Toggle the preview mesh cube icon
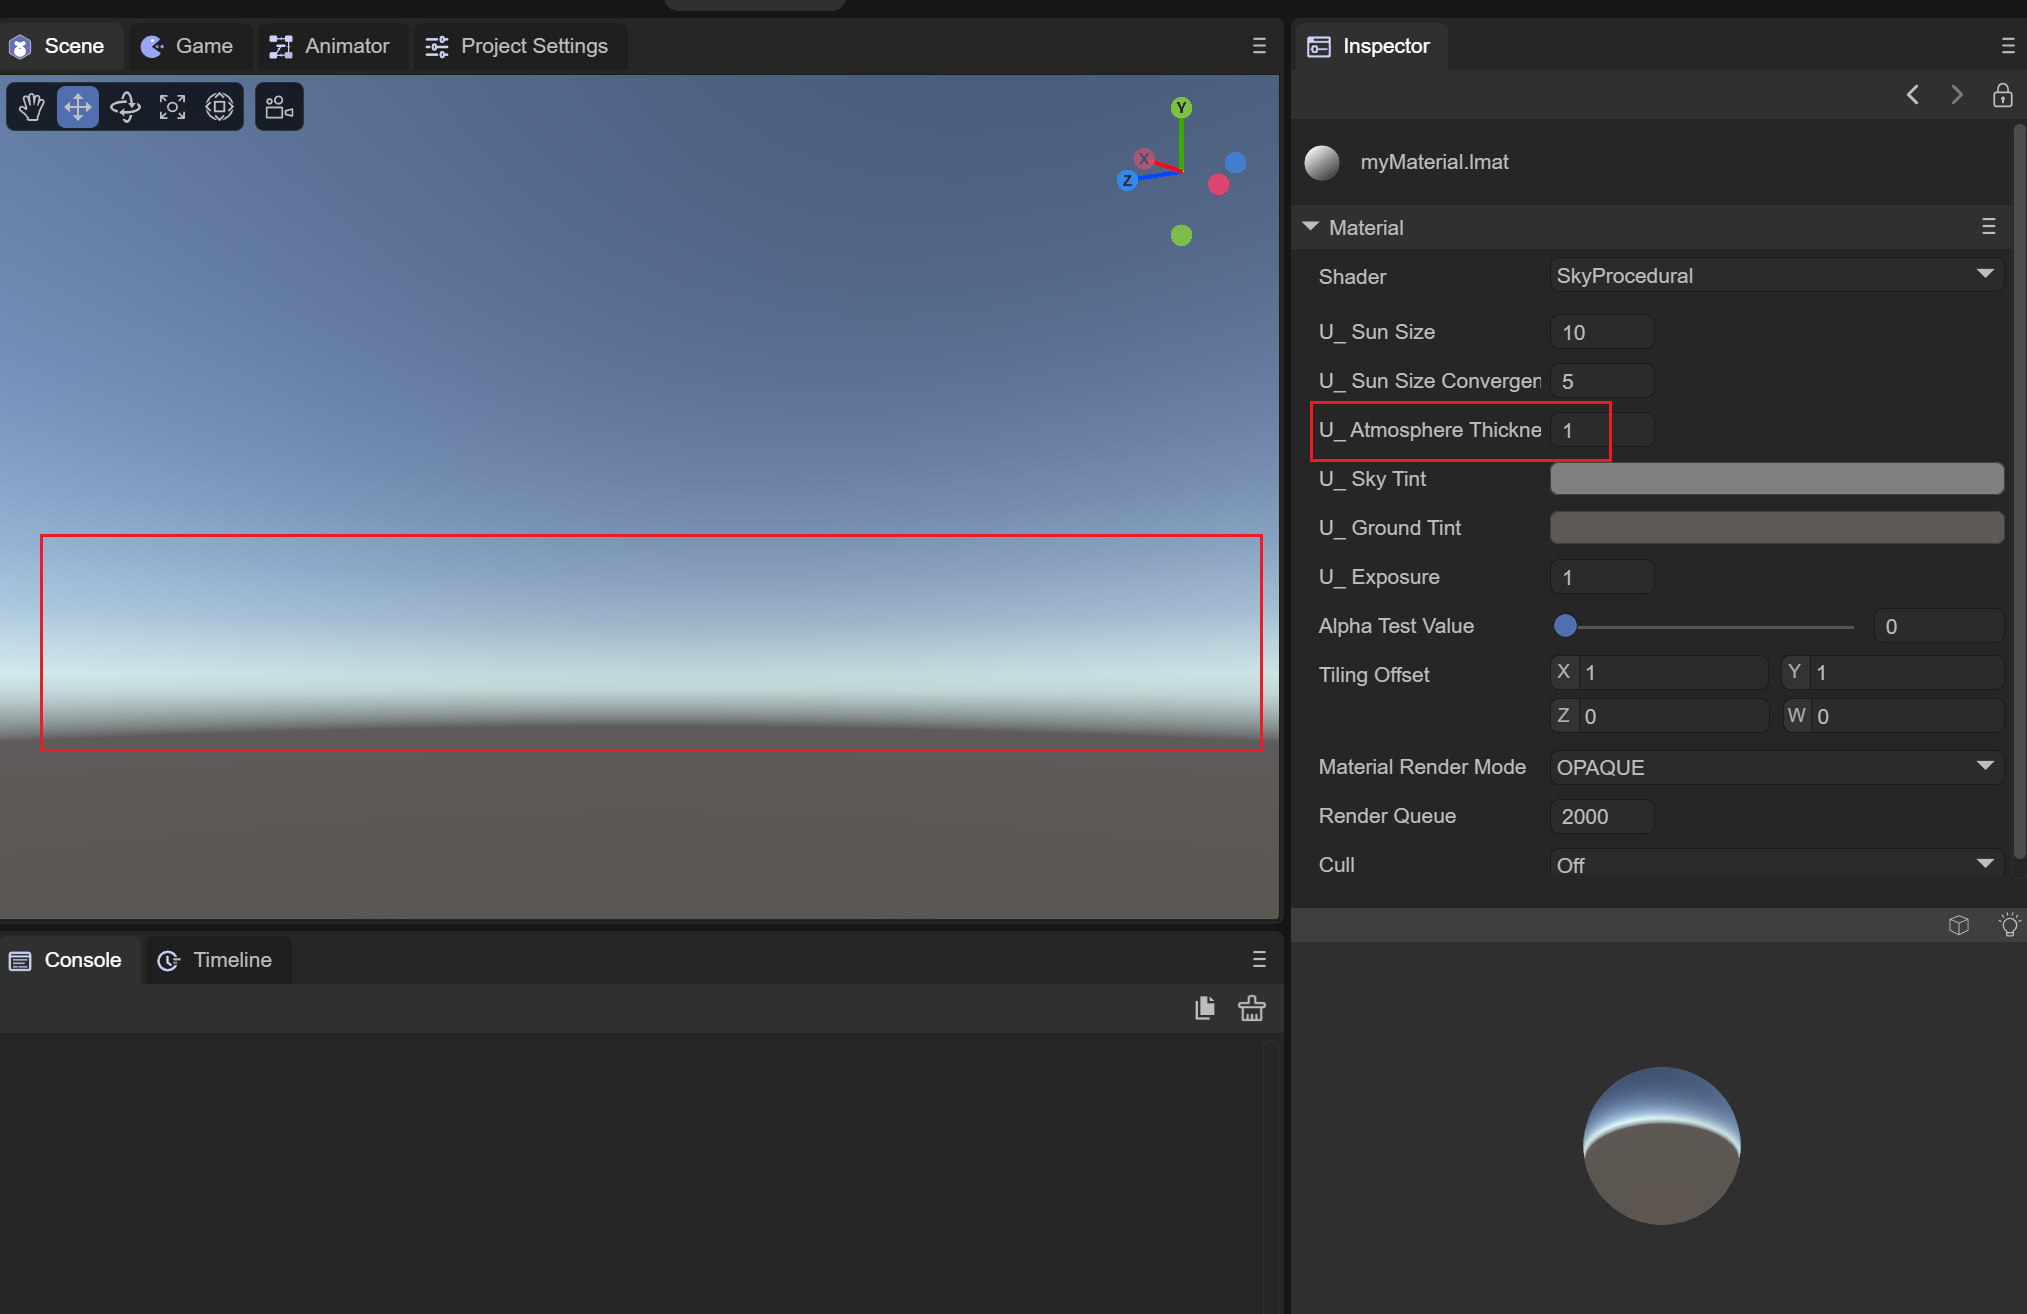2027x1314 pixels. coord(1958,925)
